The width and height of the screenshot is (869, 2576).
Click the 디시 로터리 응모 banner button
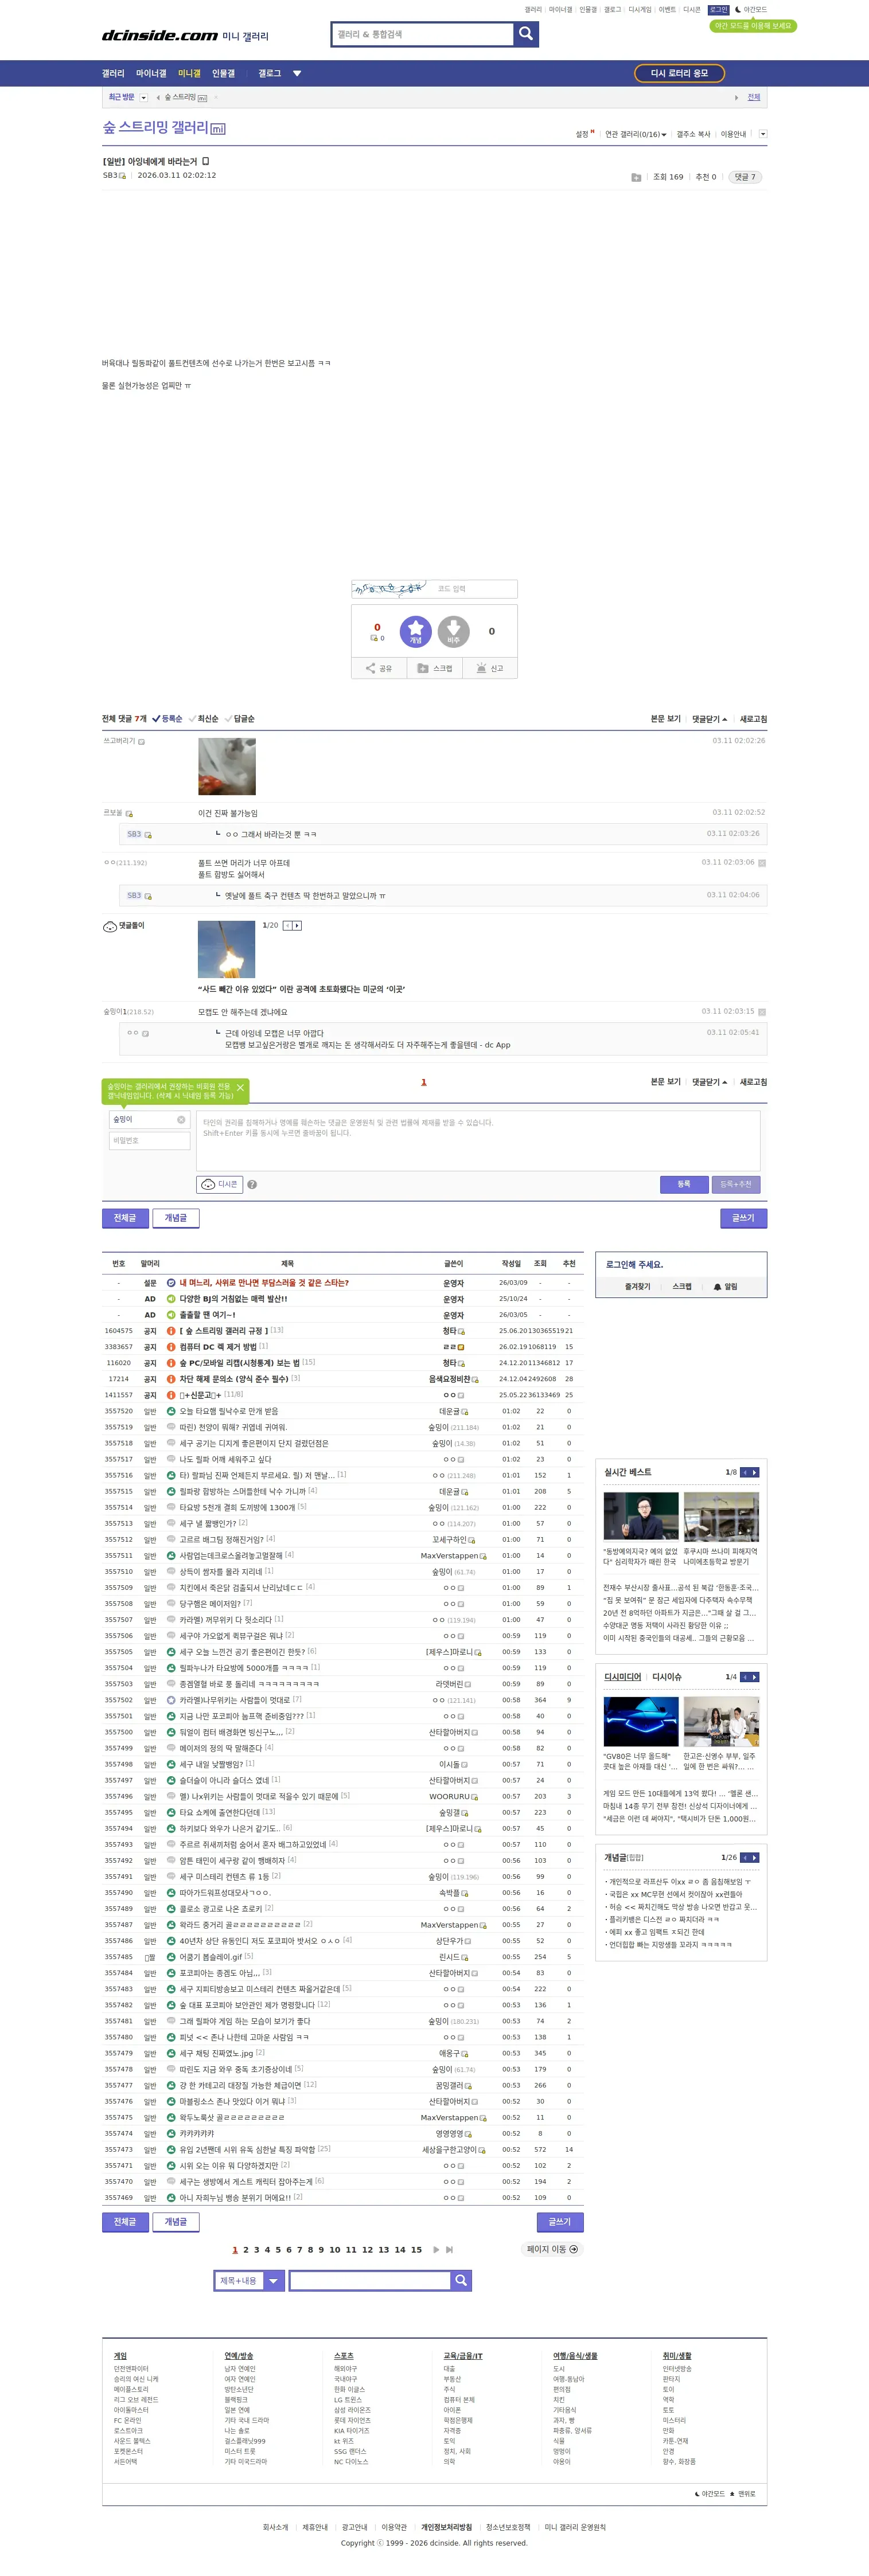[x=679, y=73]
